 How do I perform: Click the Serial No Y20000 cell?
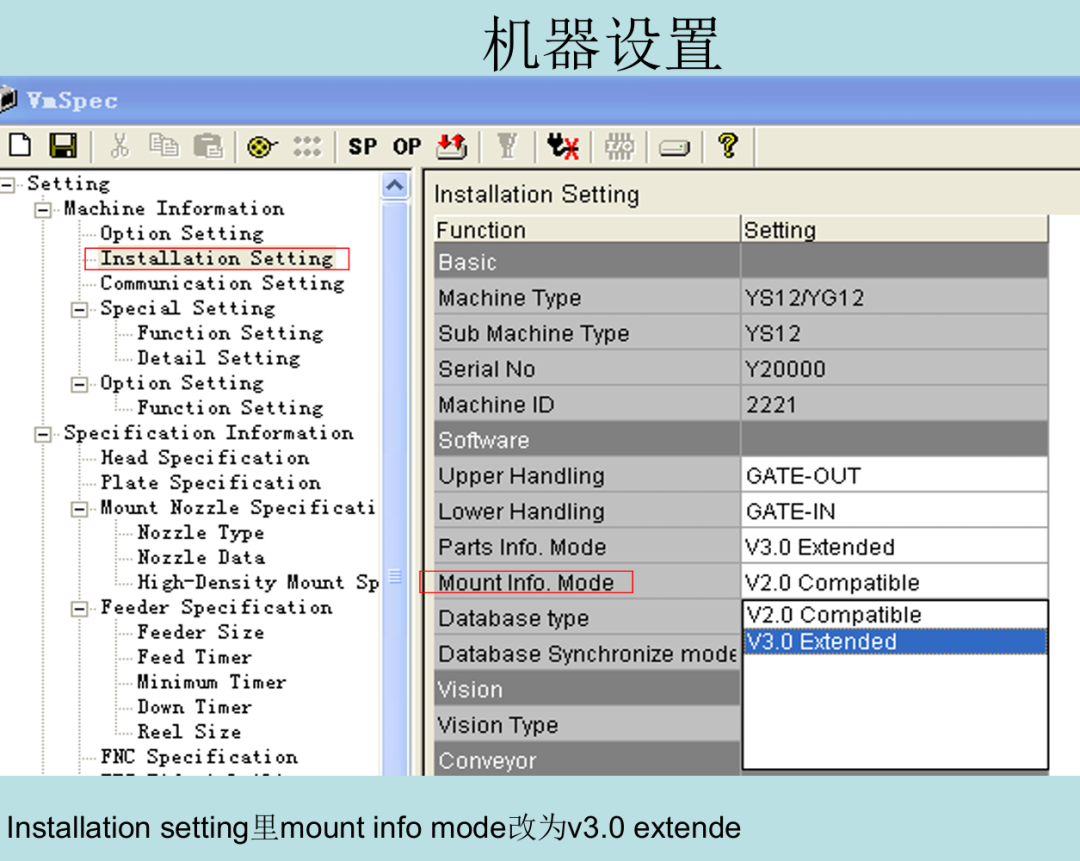point(894,369)
